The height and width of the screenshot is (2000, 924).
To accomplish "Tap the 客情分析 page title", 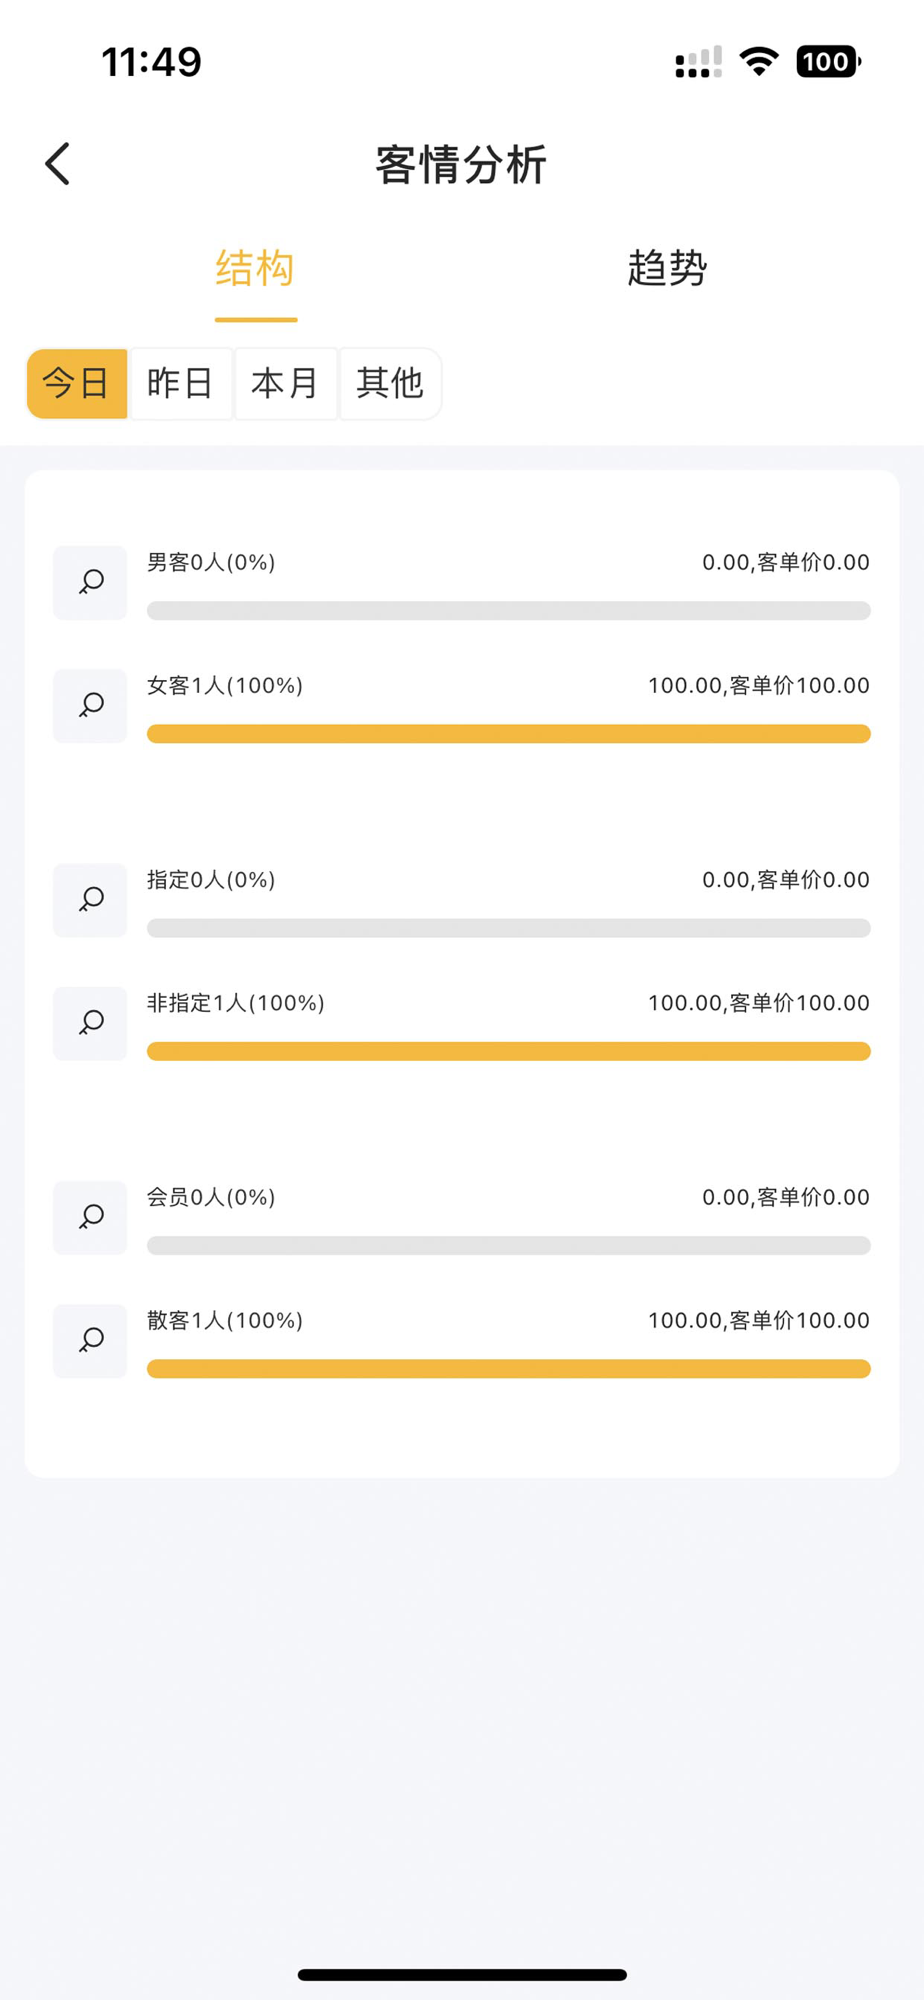I will click(461, 165).
